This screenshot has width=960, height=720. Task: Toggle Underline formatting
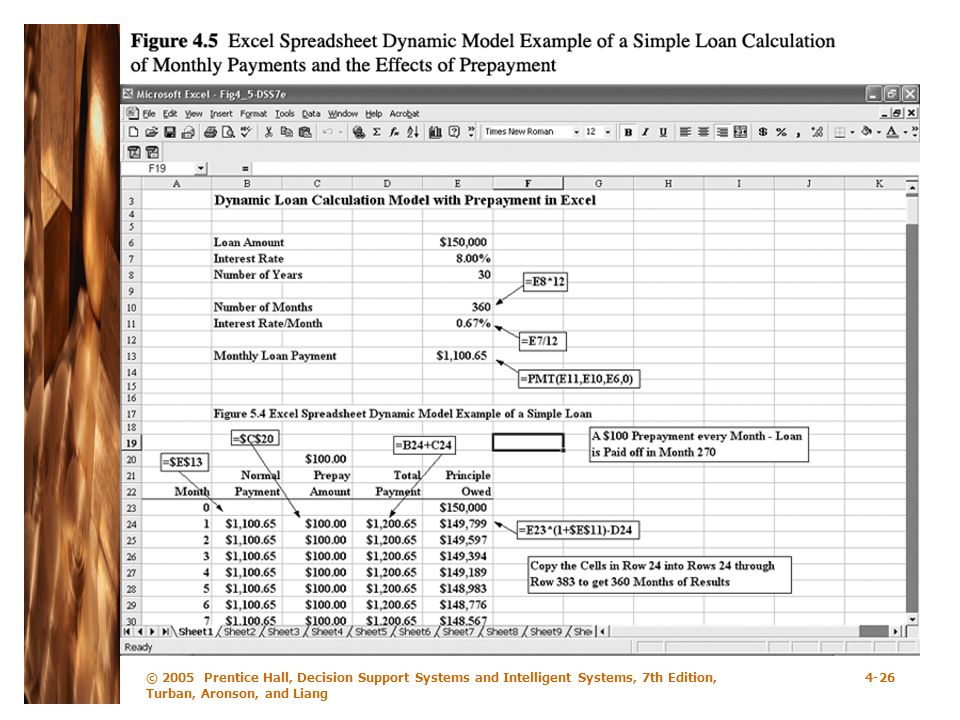pos(663,132)
